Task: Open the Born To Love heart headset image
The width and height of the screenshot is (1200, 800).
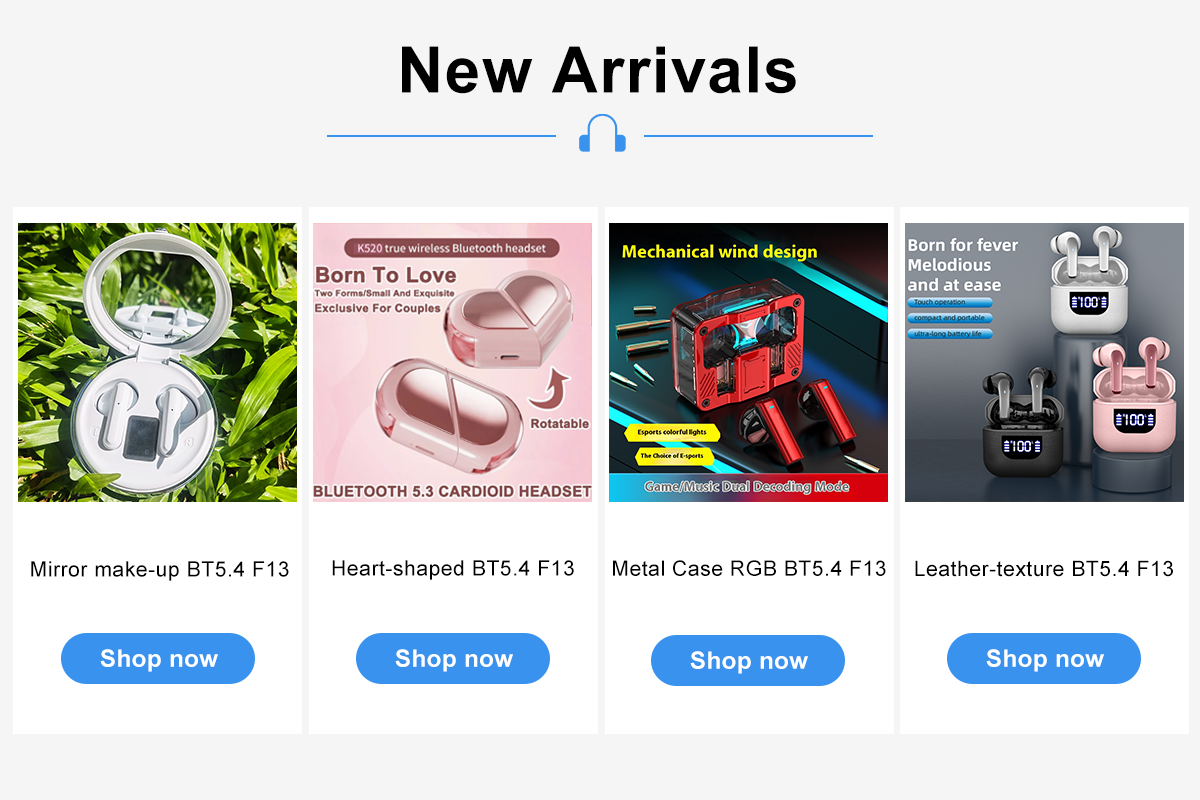Action: pyautogui.click(x=452, y=362)
